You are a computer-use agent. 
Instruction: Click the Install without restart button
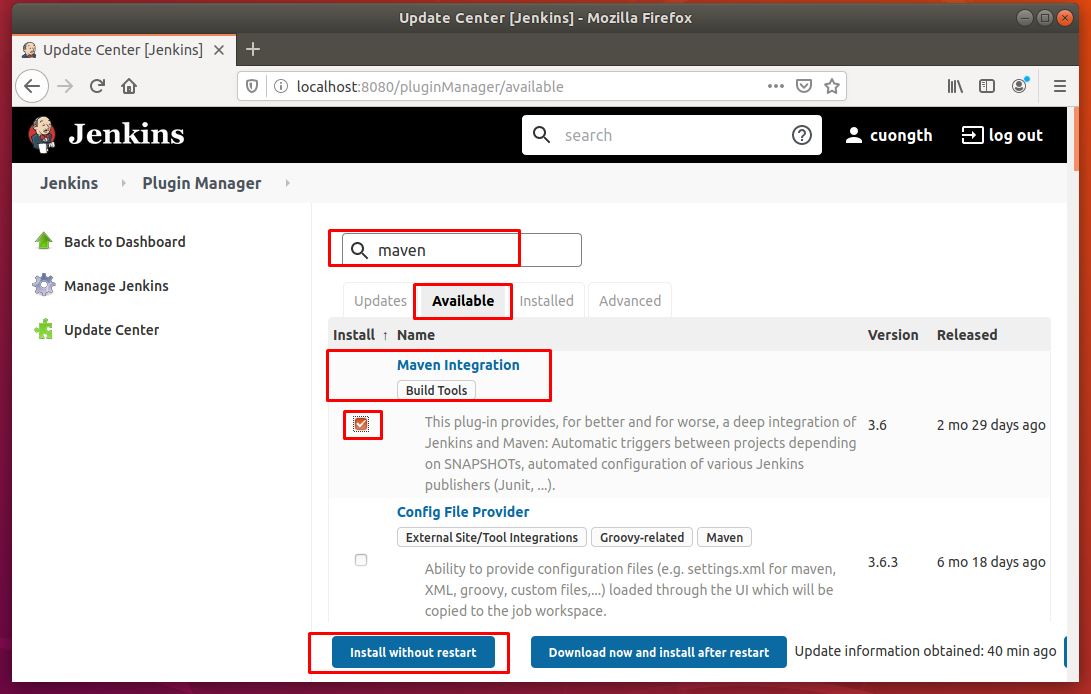pyautogui.click(x=413, y=651)
